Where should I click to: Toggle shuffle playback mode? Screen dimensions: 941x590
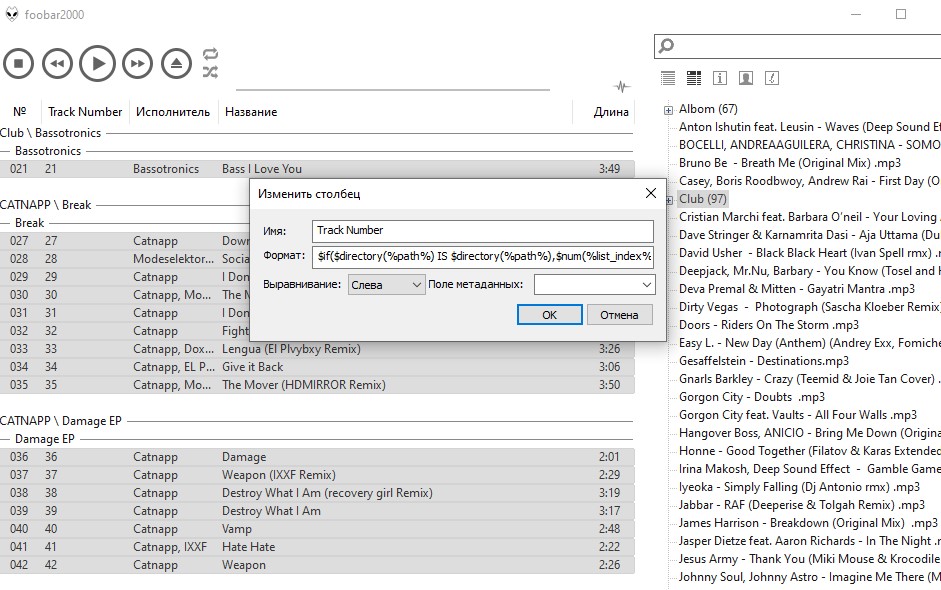pos(210,72)
